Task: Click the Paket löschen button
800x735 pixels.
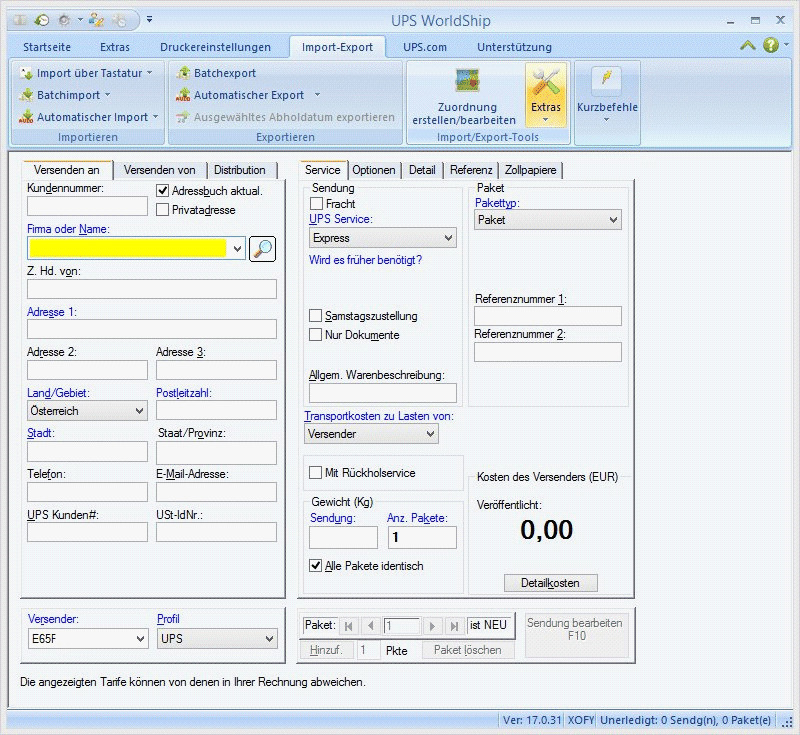Action: tap(468, 650)
